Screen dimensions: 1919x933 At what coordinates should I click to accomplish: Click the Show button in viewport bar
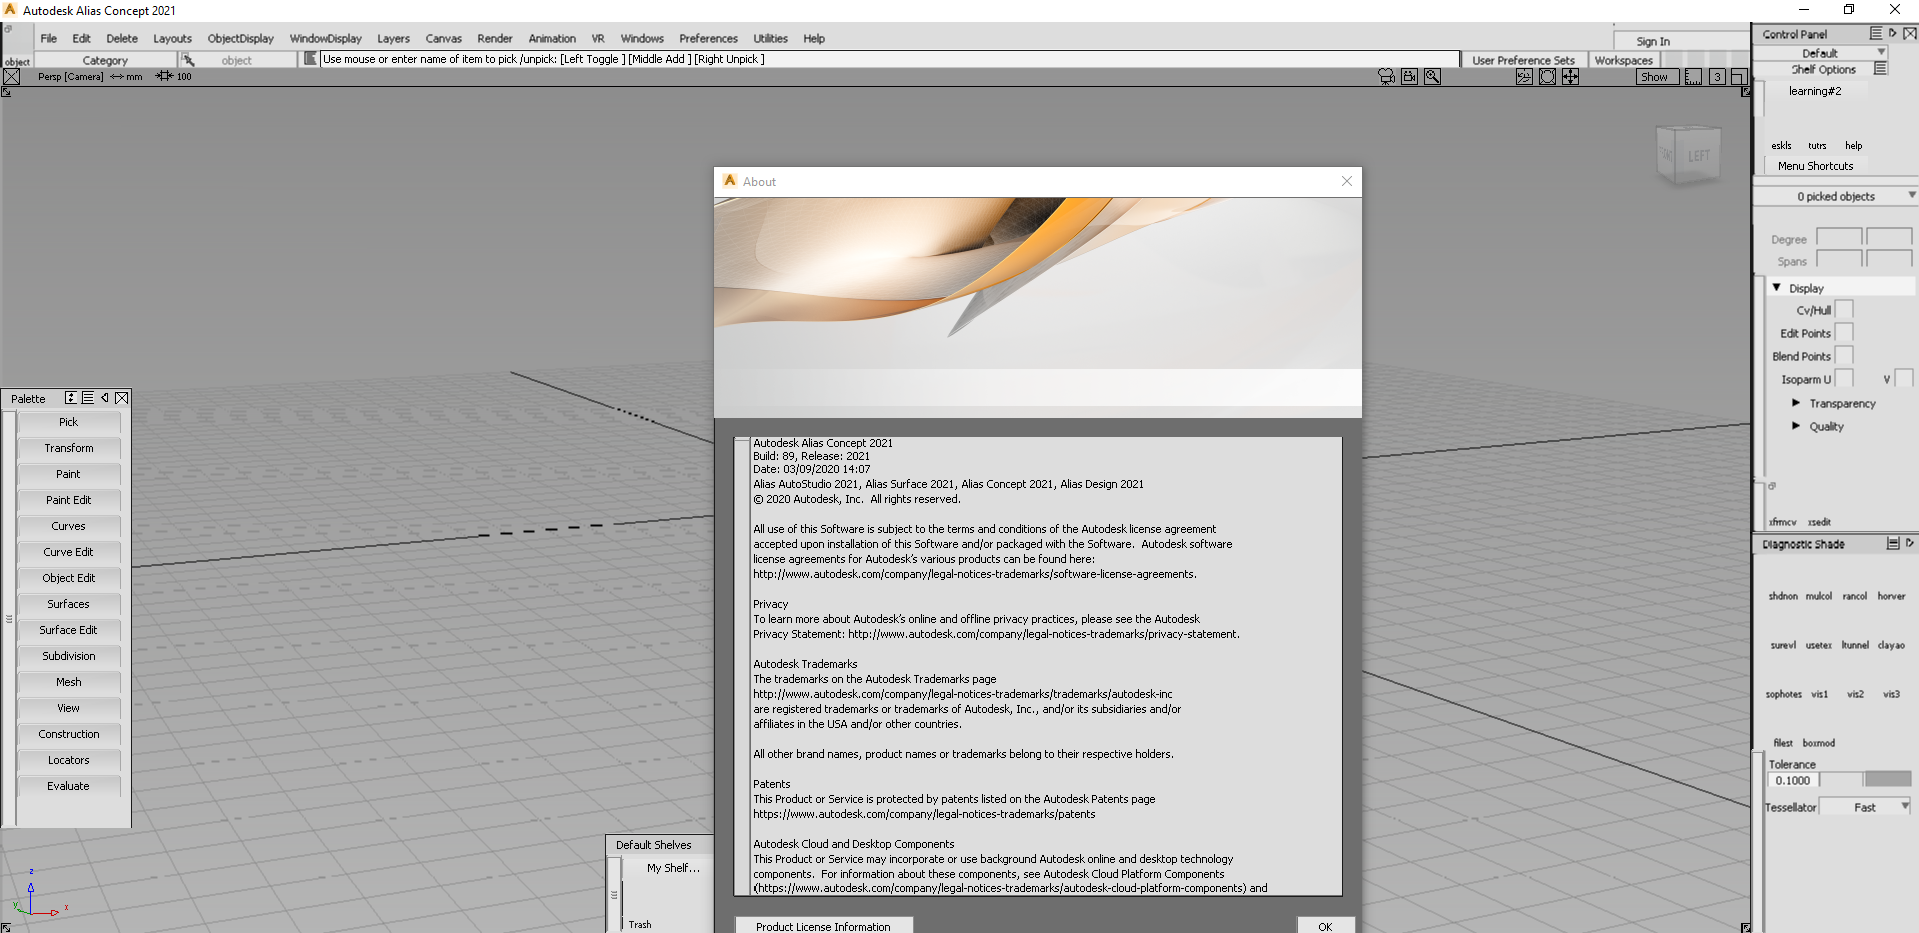[x=1655, y=77]
